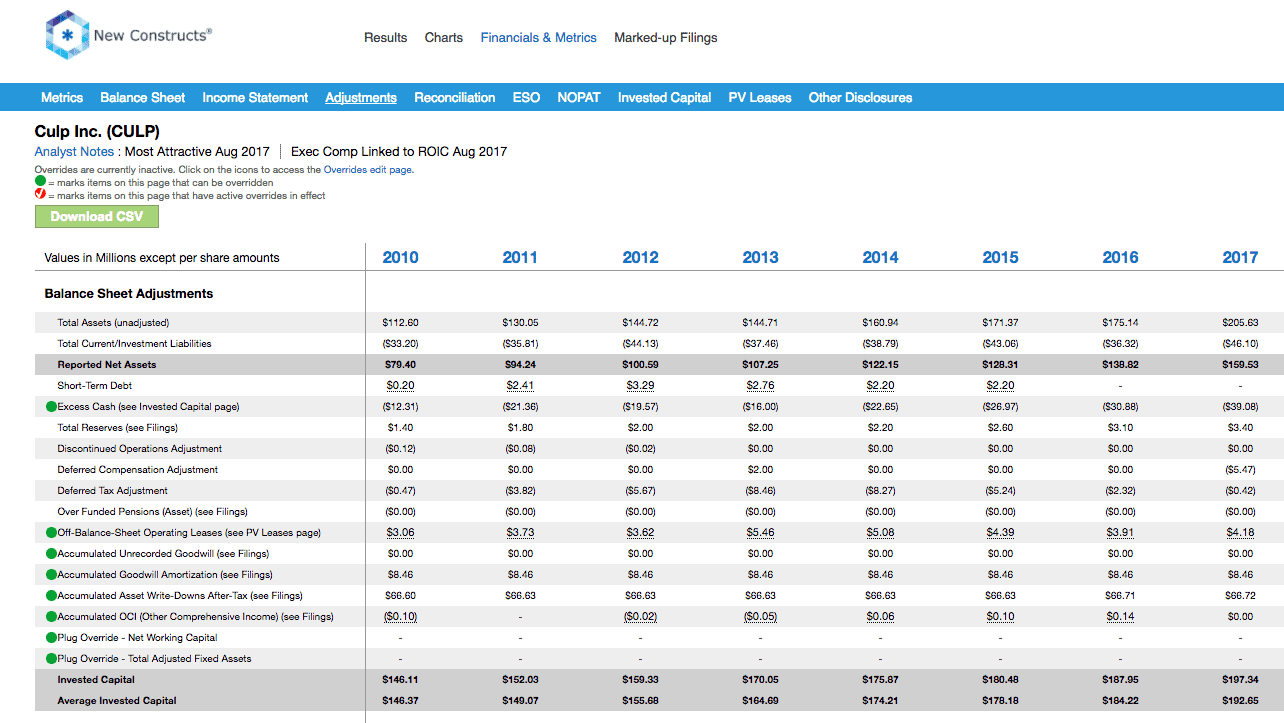Click the 2010 column header
The image size is (1284, 723).
point(400,257)
